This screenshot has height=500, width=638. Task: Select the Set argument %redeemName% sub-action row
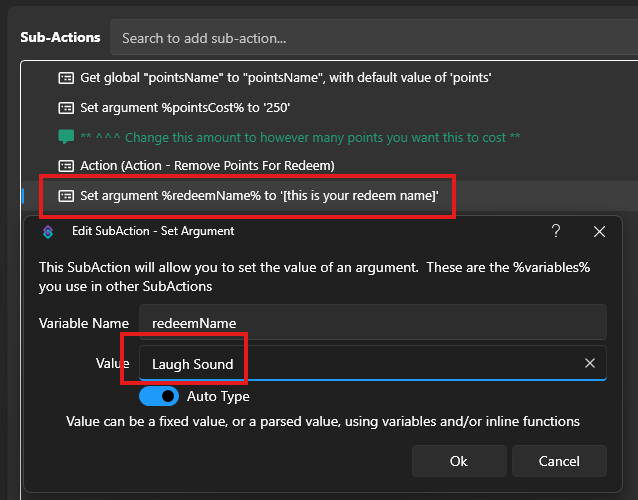click(x=259, y=196)
